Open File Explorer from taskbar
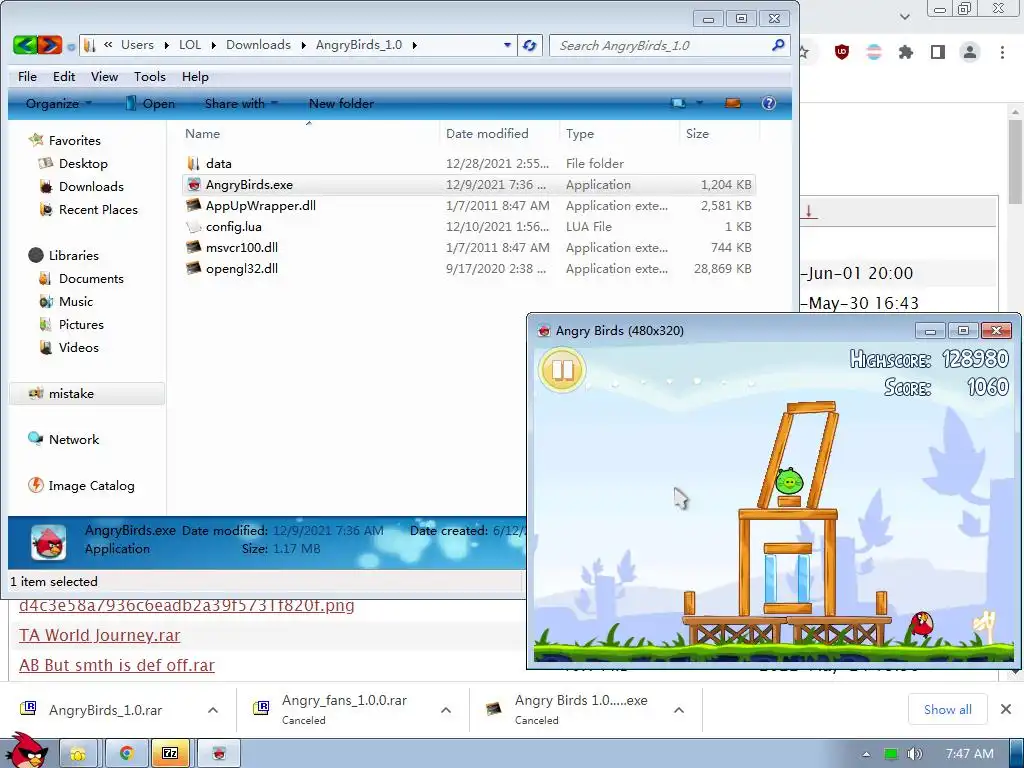Image resolution: width=1024 pixels, height=768 pixels. [78, 754]
